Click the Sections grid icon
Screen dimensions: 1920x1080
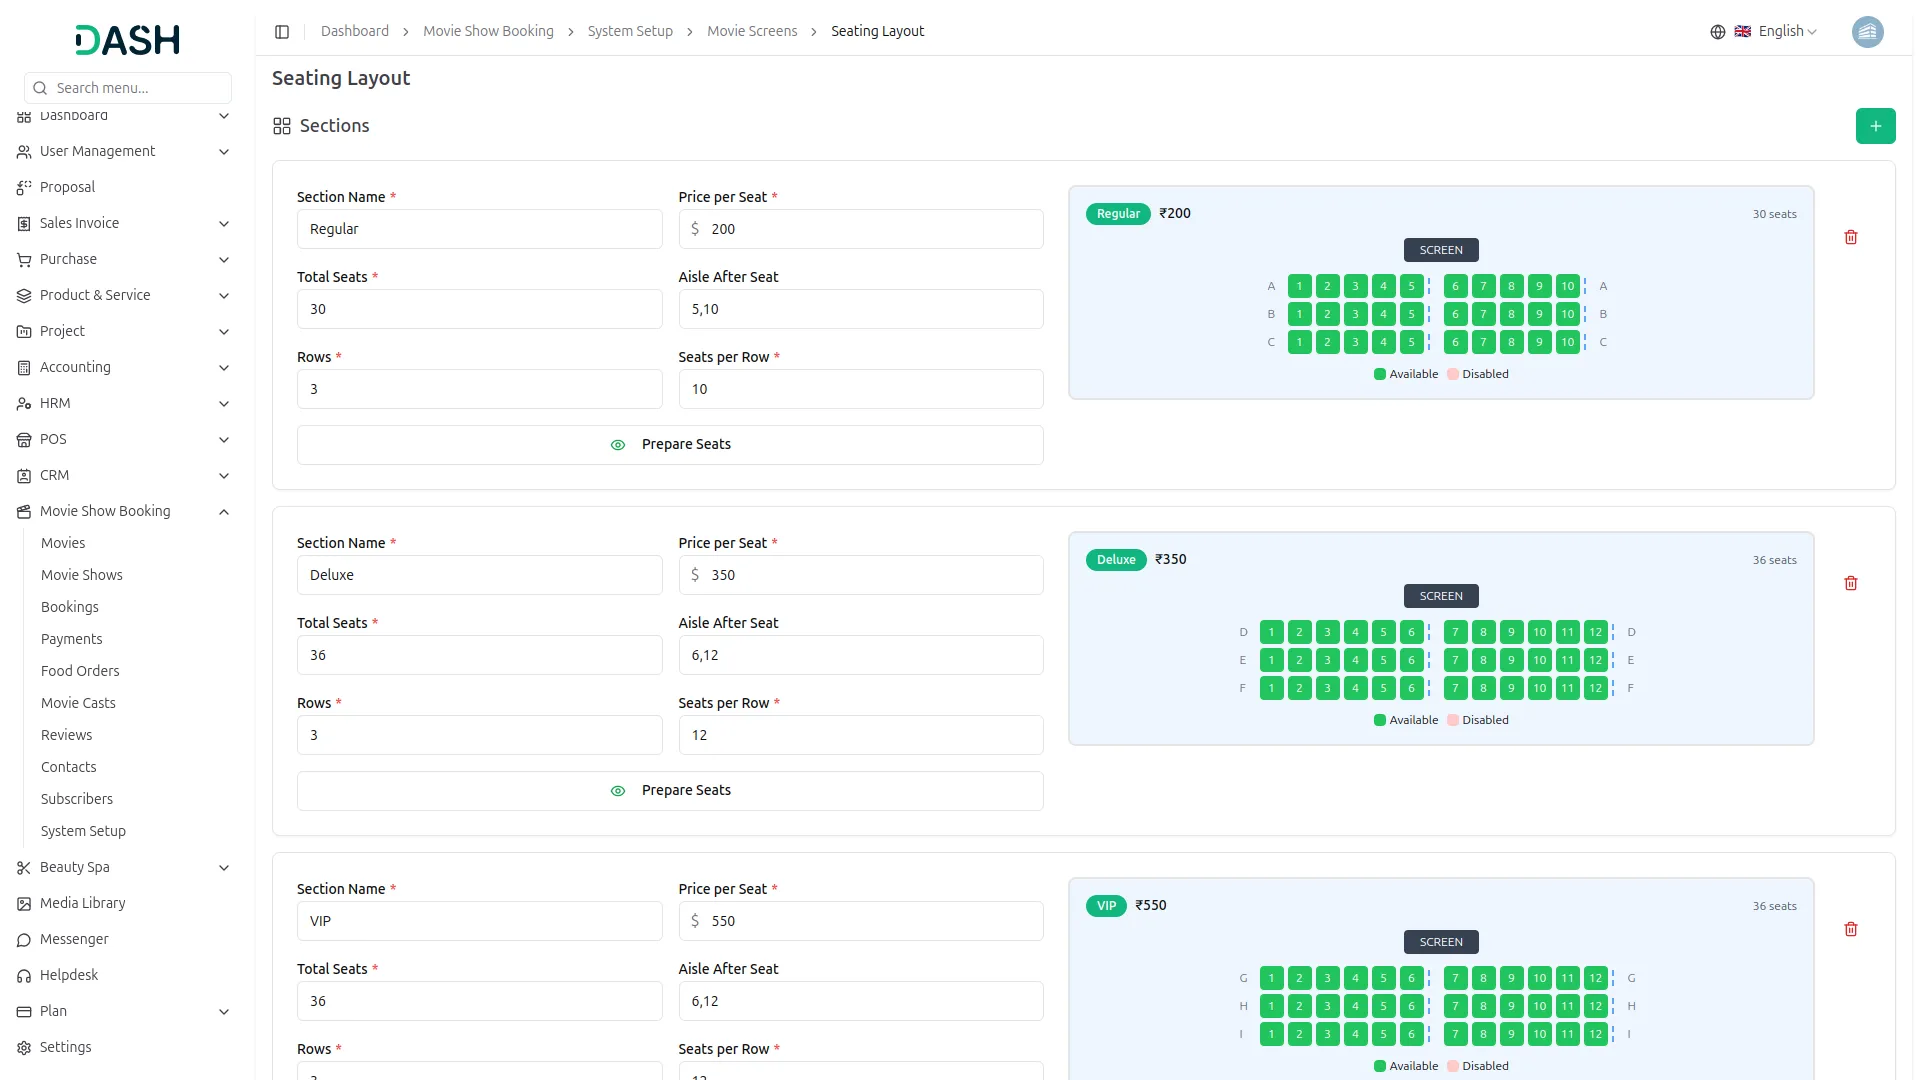click(282, 126)
